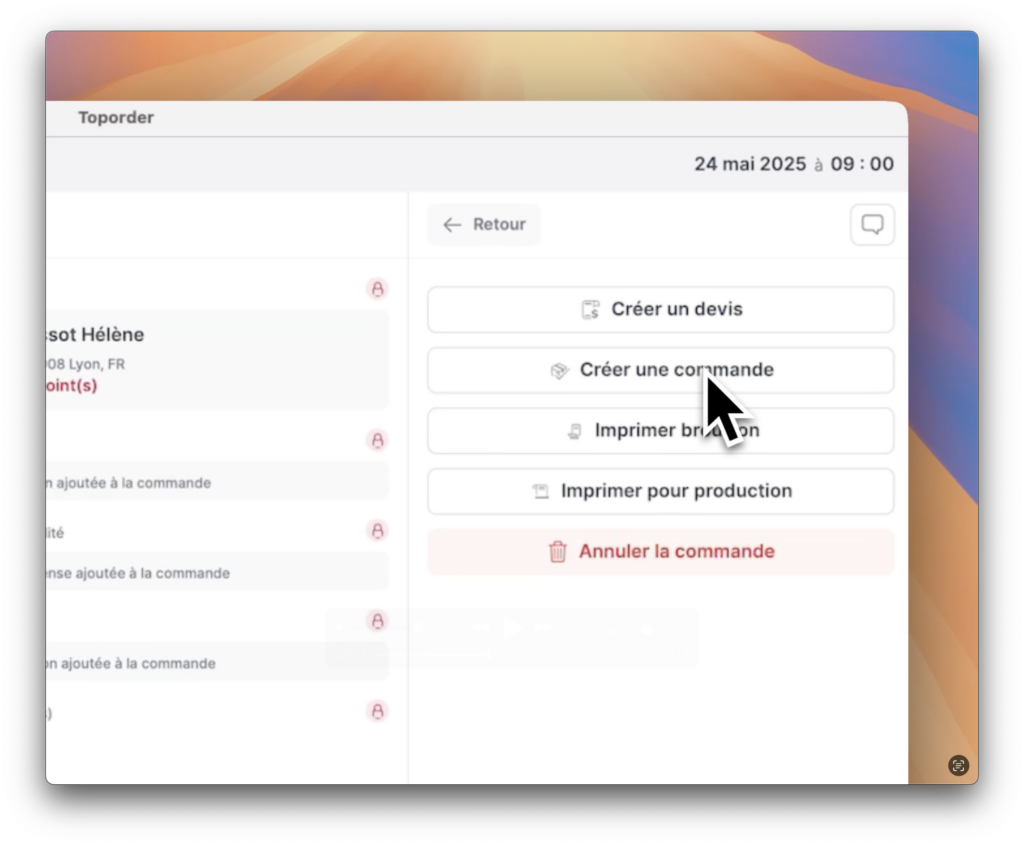Click the icon left of Imprimer pour production
This screenshot has height=845, width=1024.
click(541, 491)
